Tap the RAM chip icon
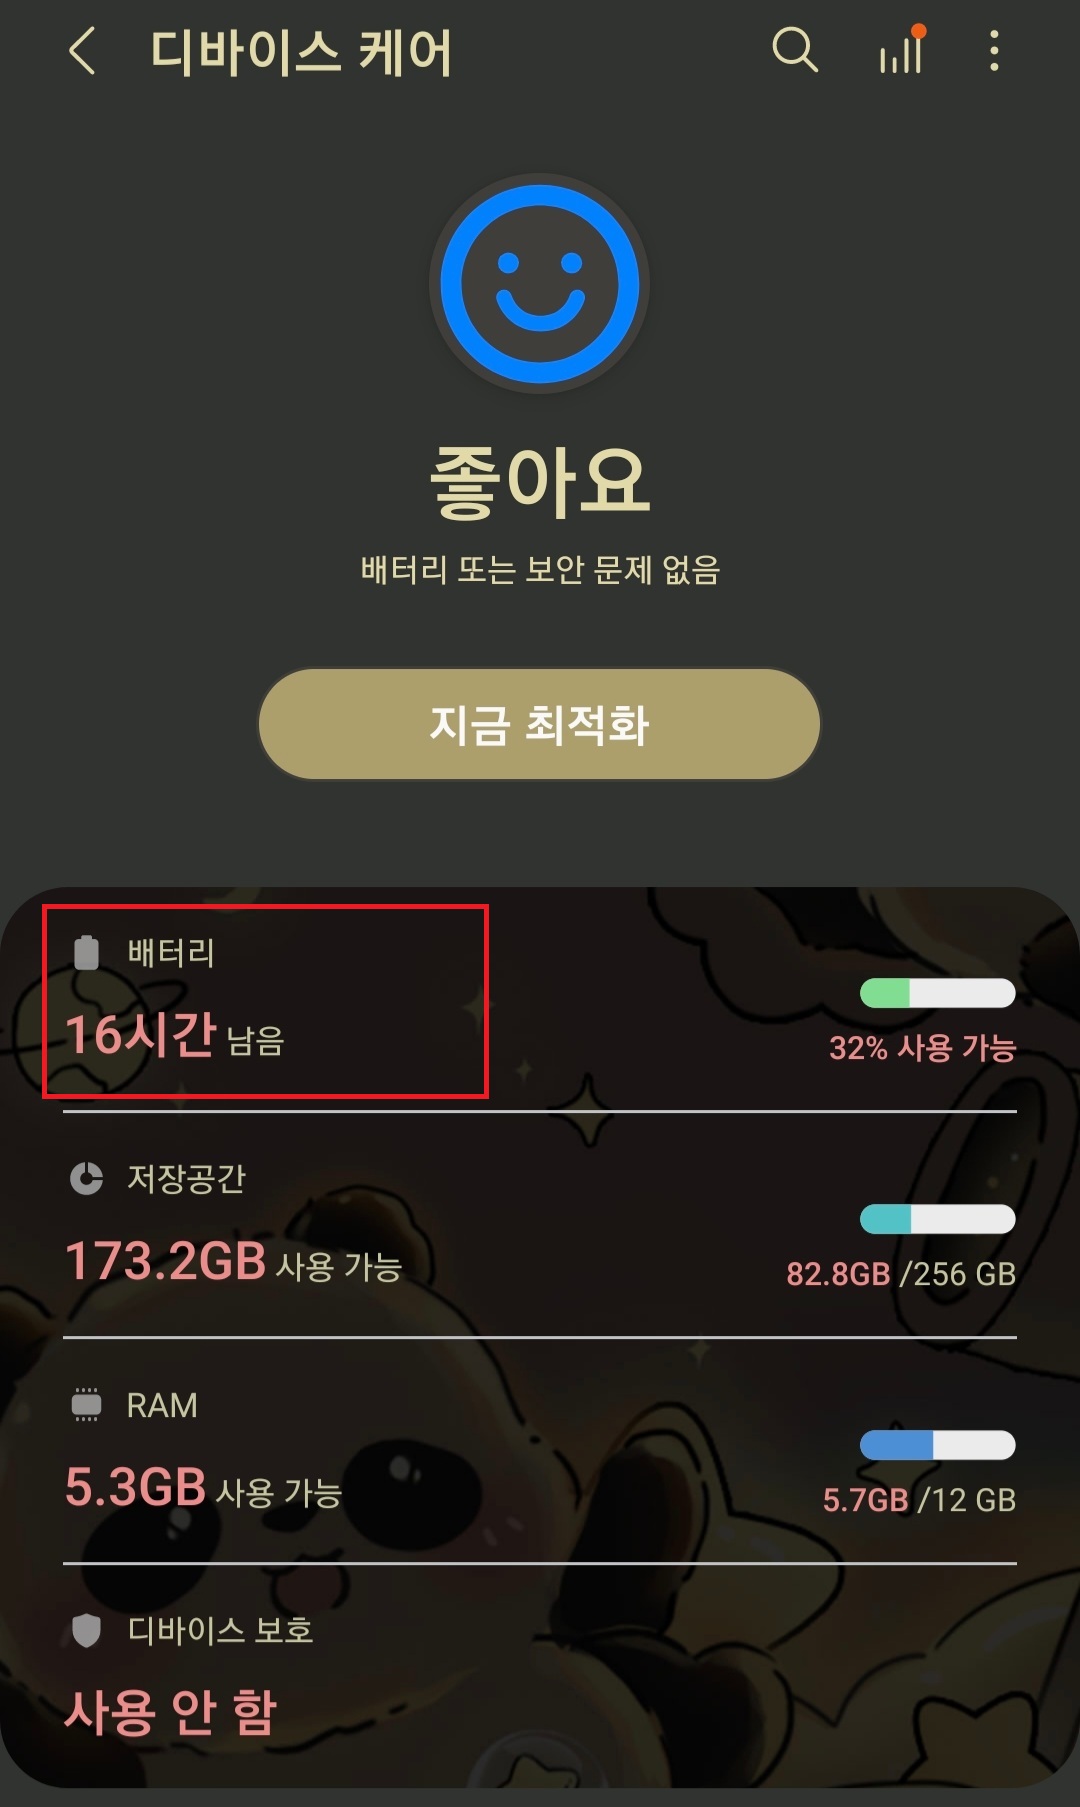The height and width of the screenshot is (1807, 1080). (86, 1404)
